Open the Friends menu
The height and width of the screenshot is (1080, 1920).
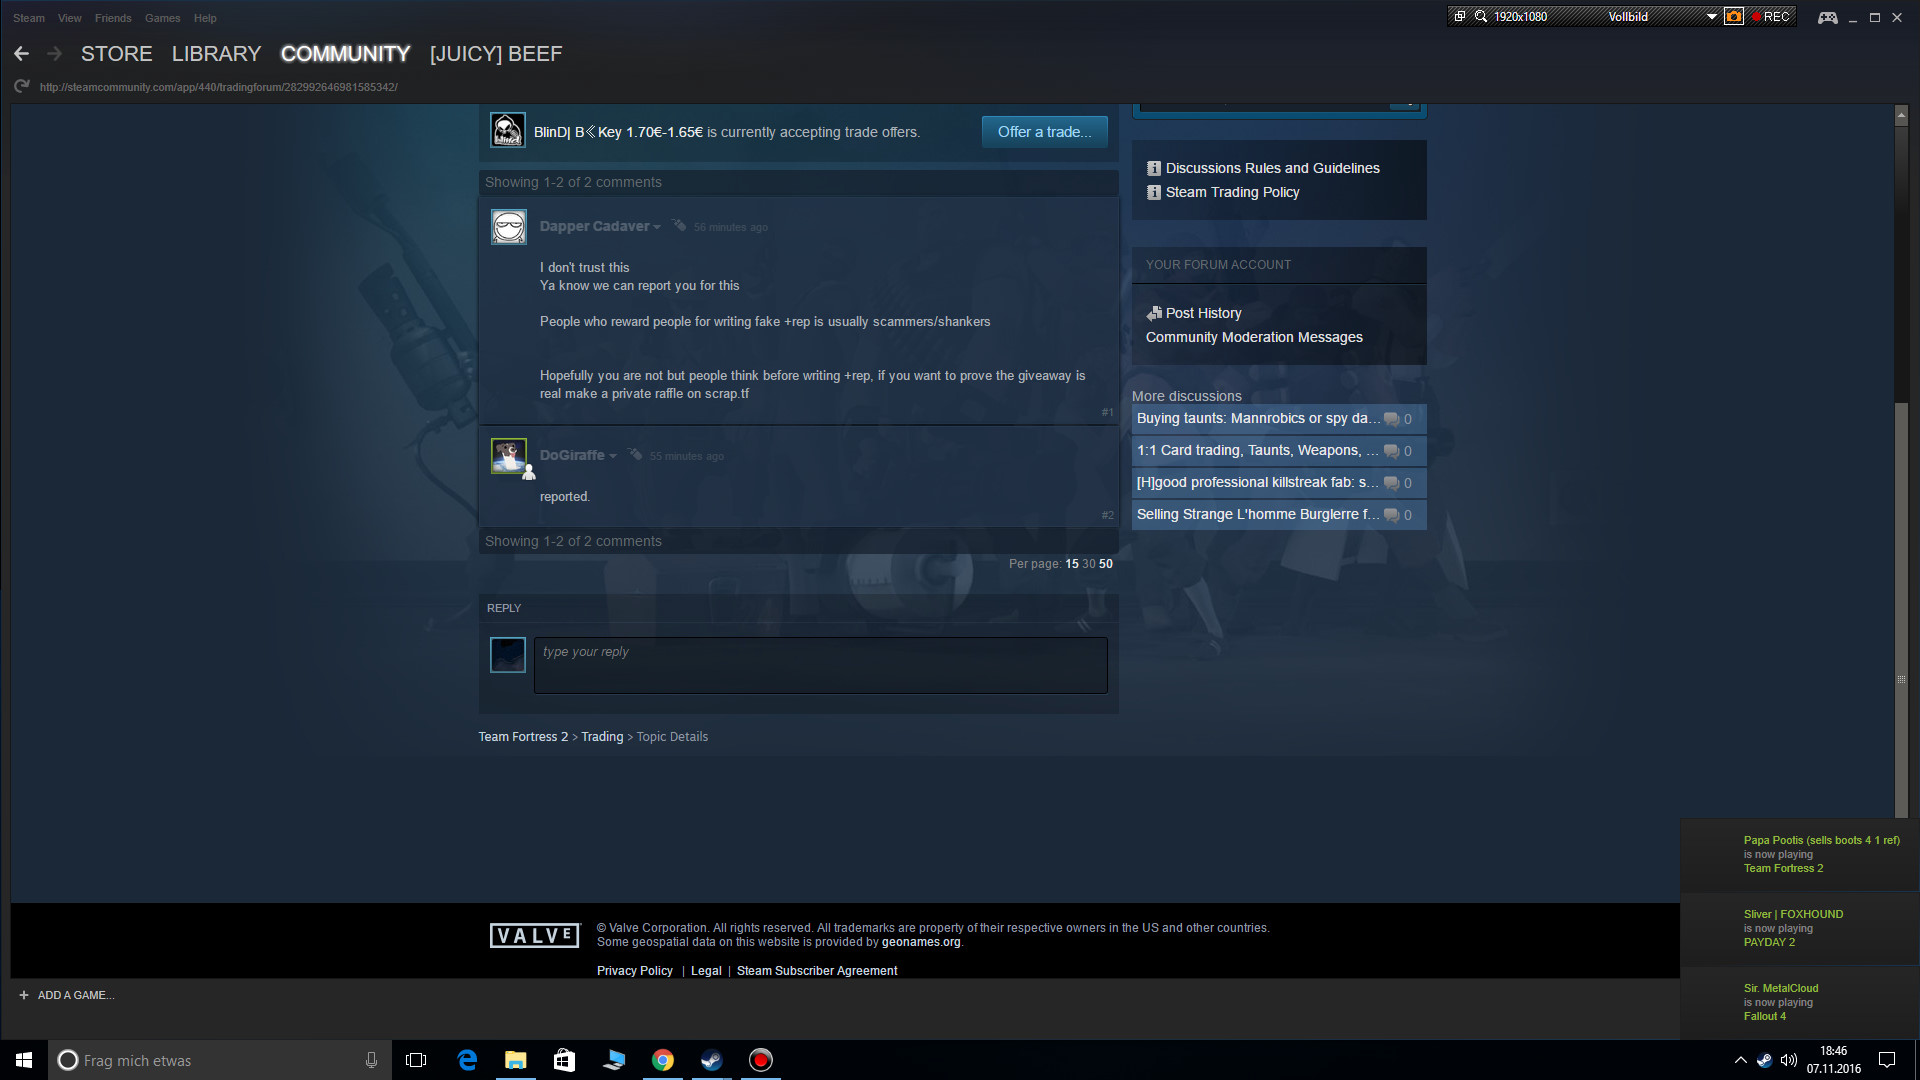coord(113,18)
